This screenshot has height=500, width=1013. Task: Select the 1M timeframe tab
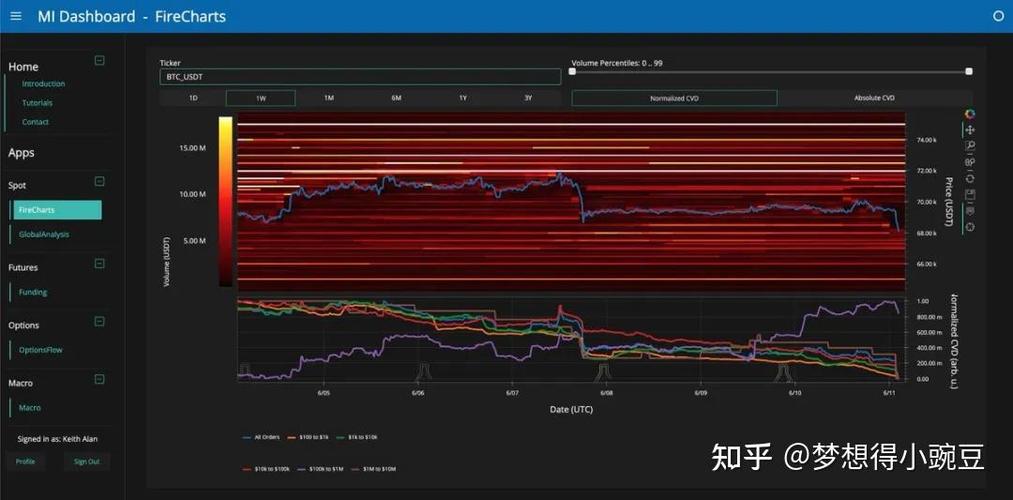(329, 98)
